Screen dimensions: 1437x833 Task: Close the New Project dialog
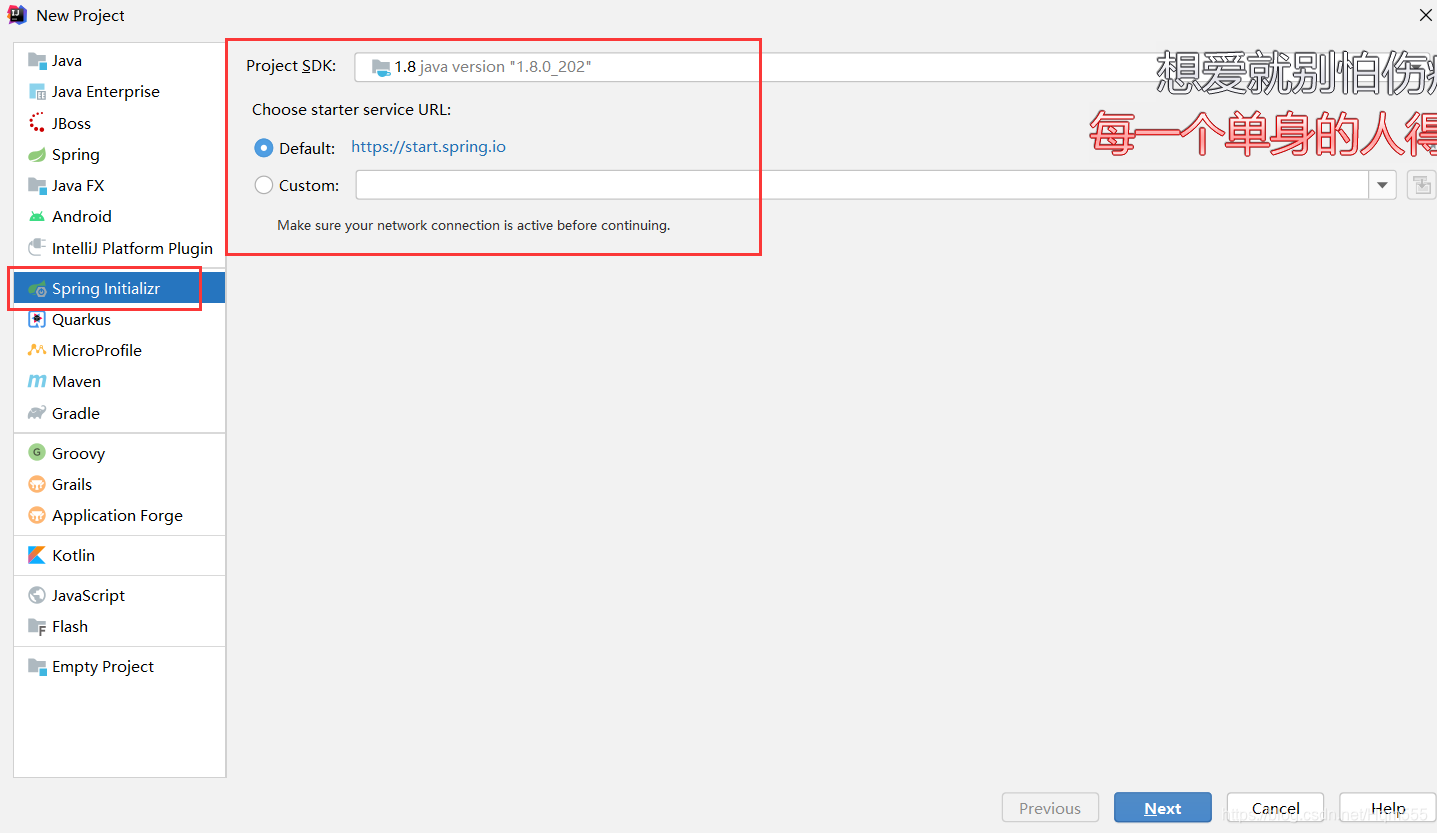pyautogui.click(x=1426, y=15)
